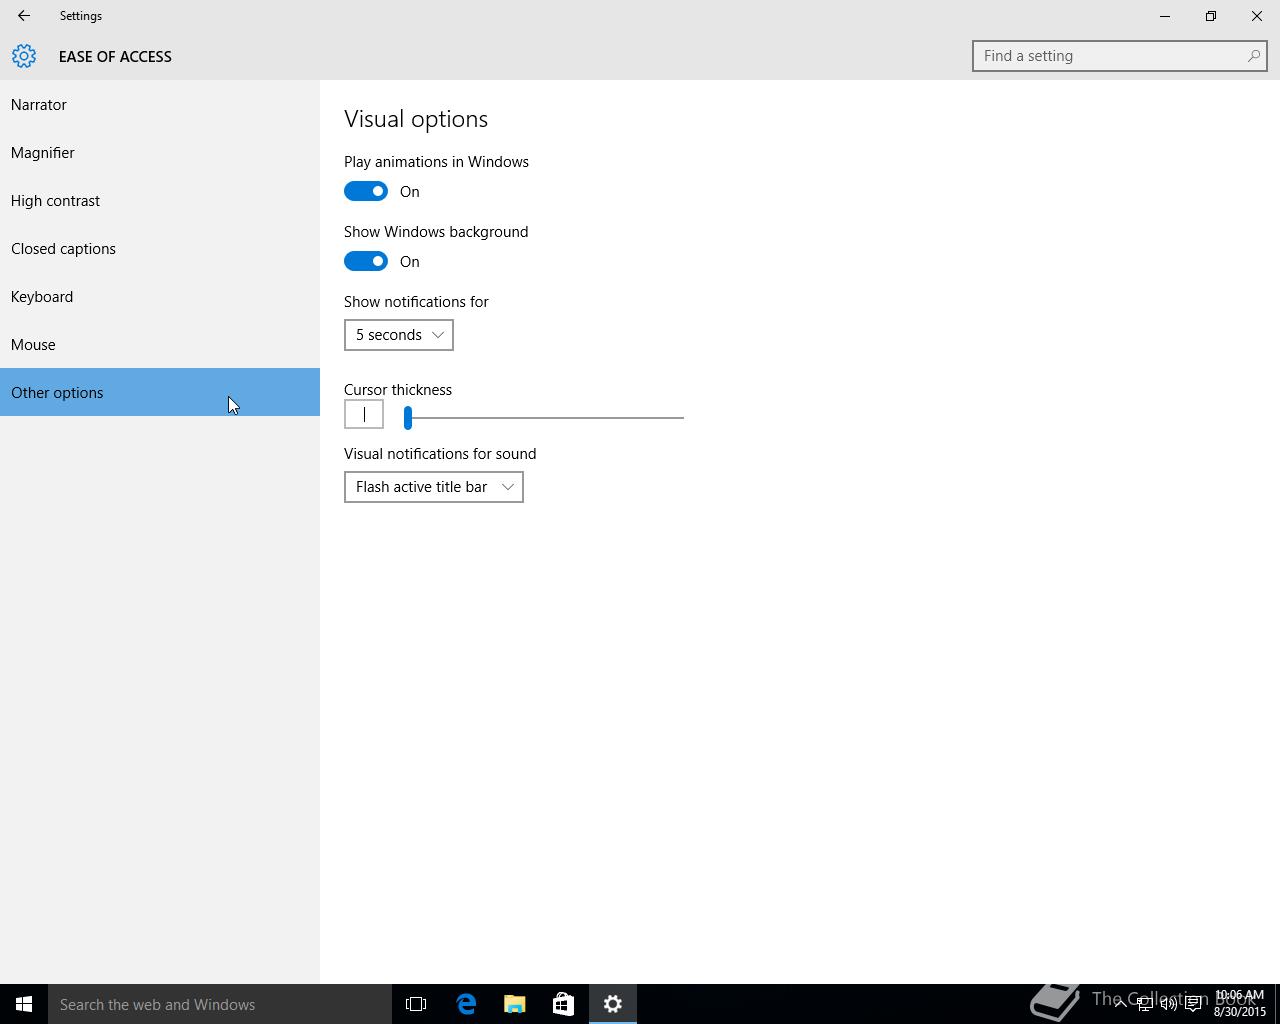Click the Cursor thickness slider handle

point(408,418)
